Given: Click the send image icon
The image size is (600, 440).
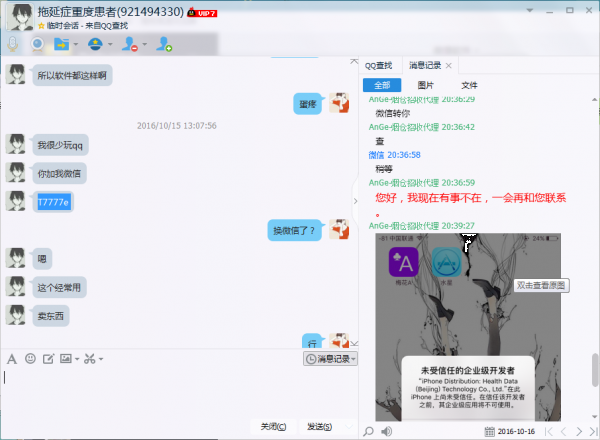Looking at the screenshot, I should (66, 359).
